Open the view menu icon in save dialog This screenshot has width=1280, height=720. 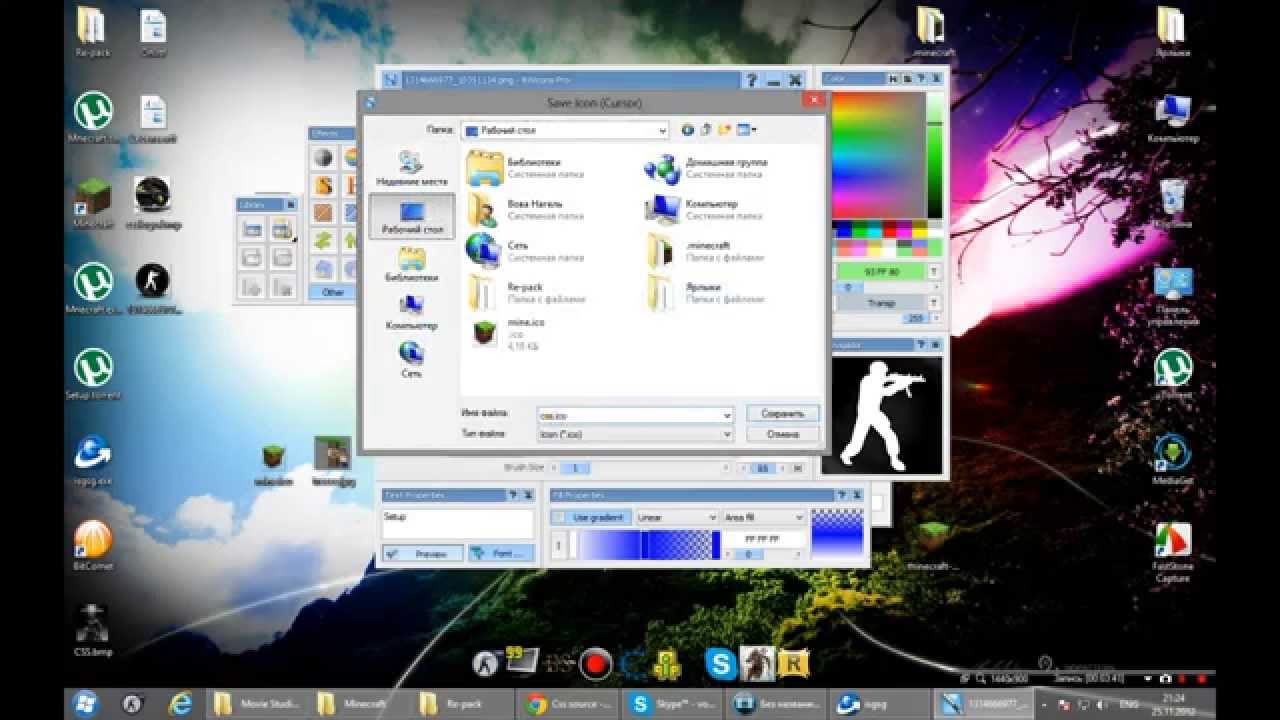point(746,130)
